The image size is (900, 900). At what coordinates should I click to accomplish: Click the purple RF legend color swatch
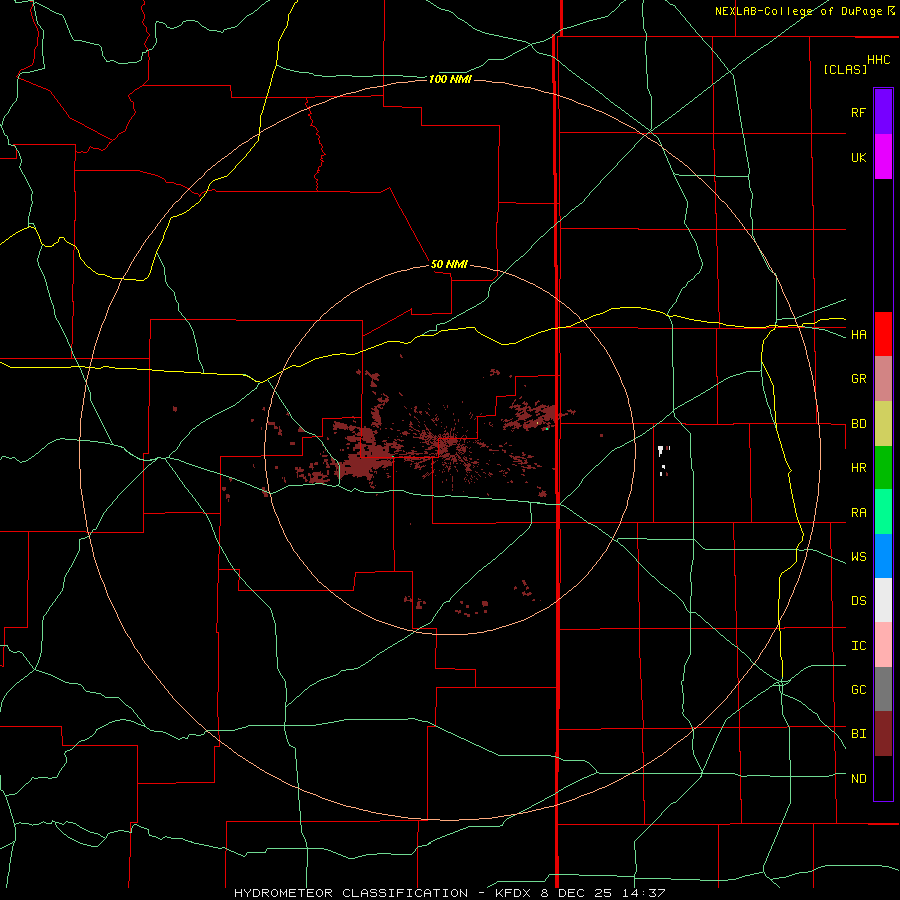tap(883, 112)
